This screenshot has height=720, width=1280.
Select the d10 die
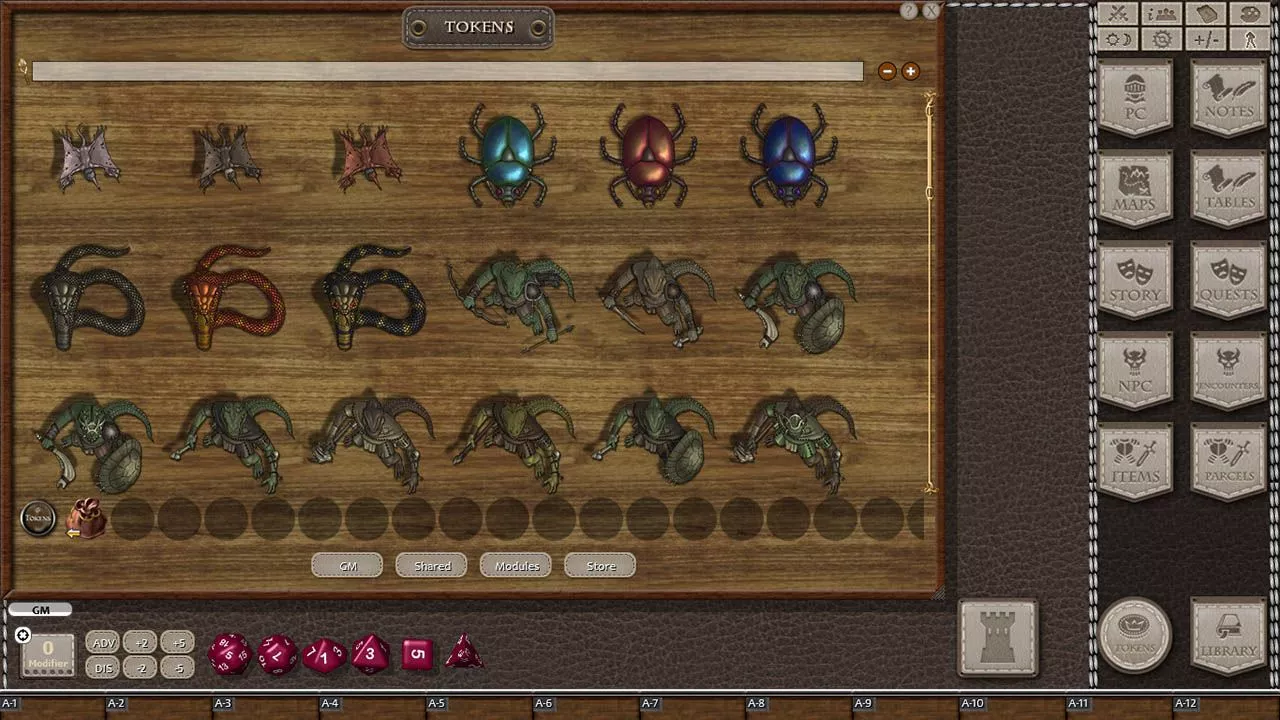click(323, 656)
